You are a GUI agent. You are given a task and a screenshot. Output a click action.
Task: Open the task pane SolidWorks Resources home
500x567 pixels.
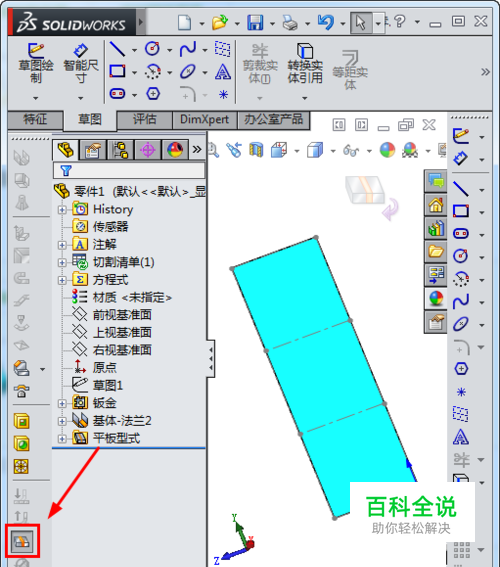(x=436, y=205)
